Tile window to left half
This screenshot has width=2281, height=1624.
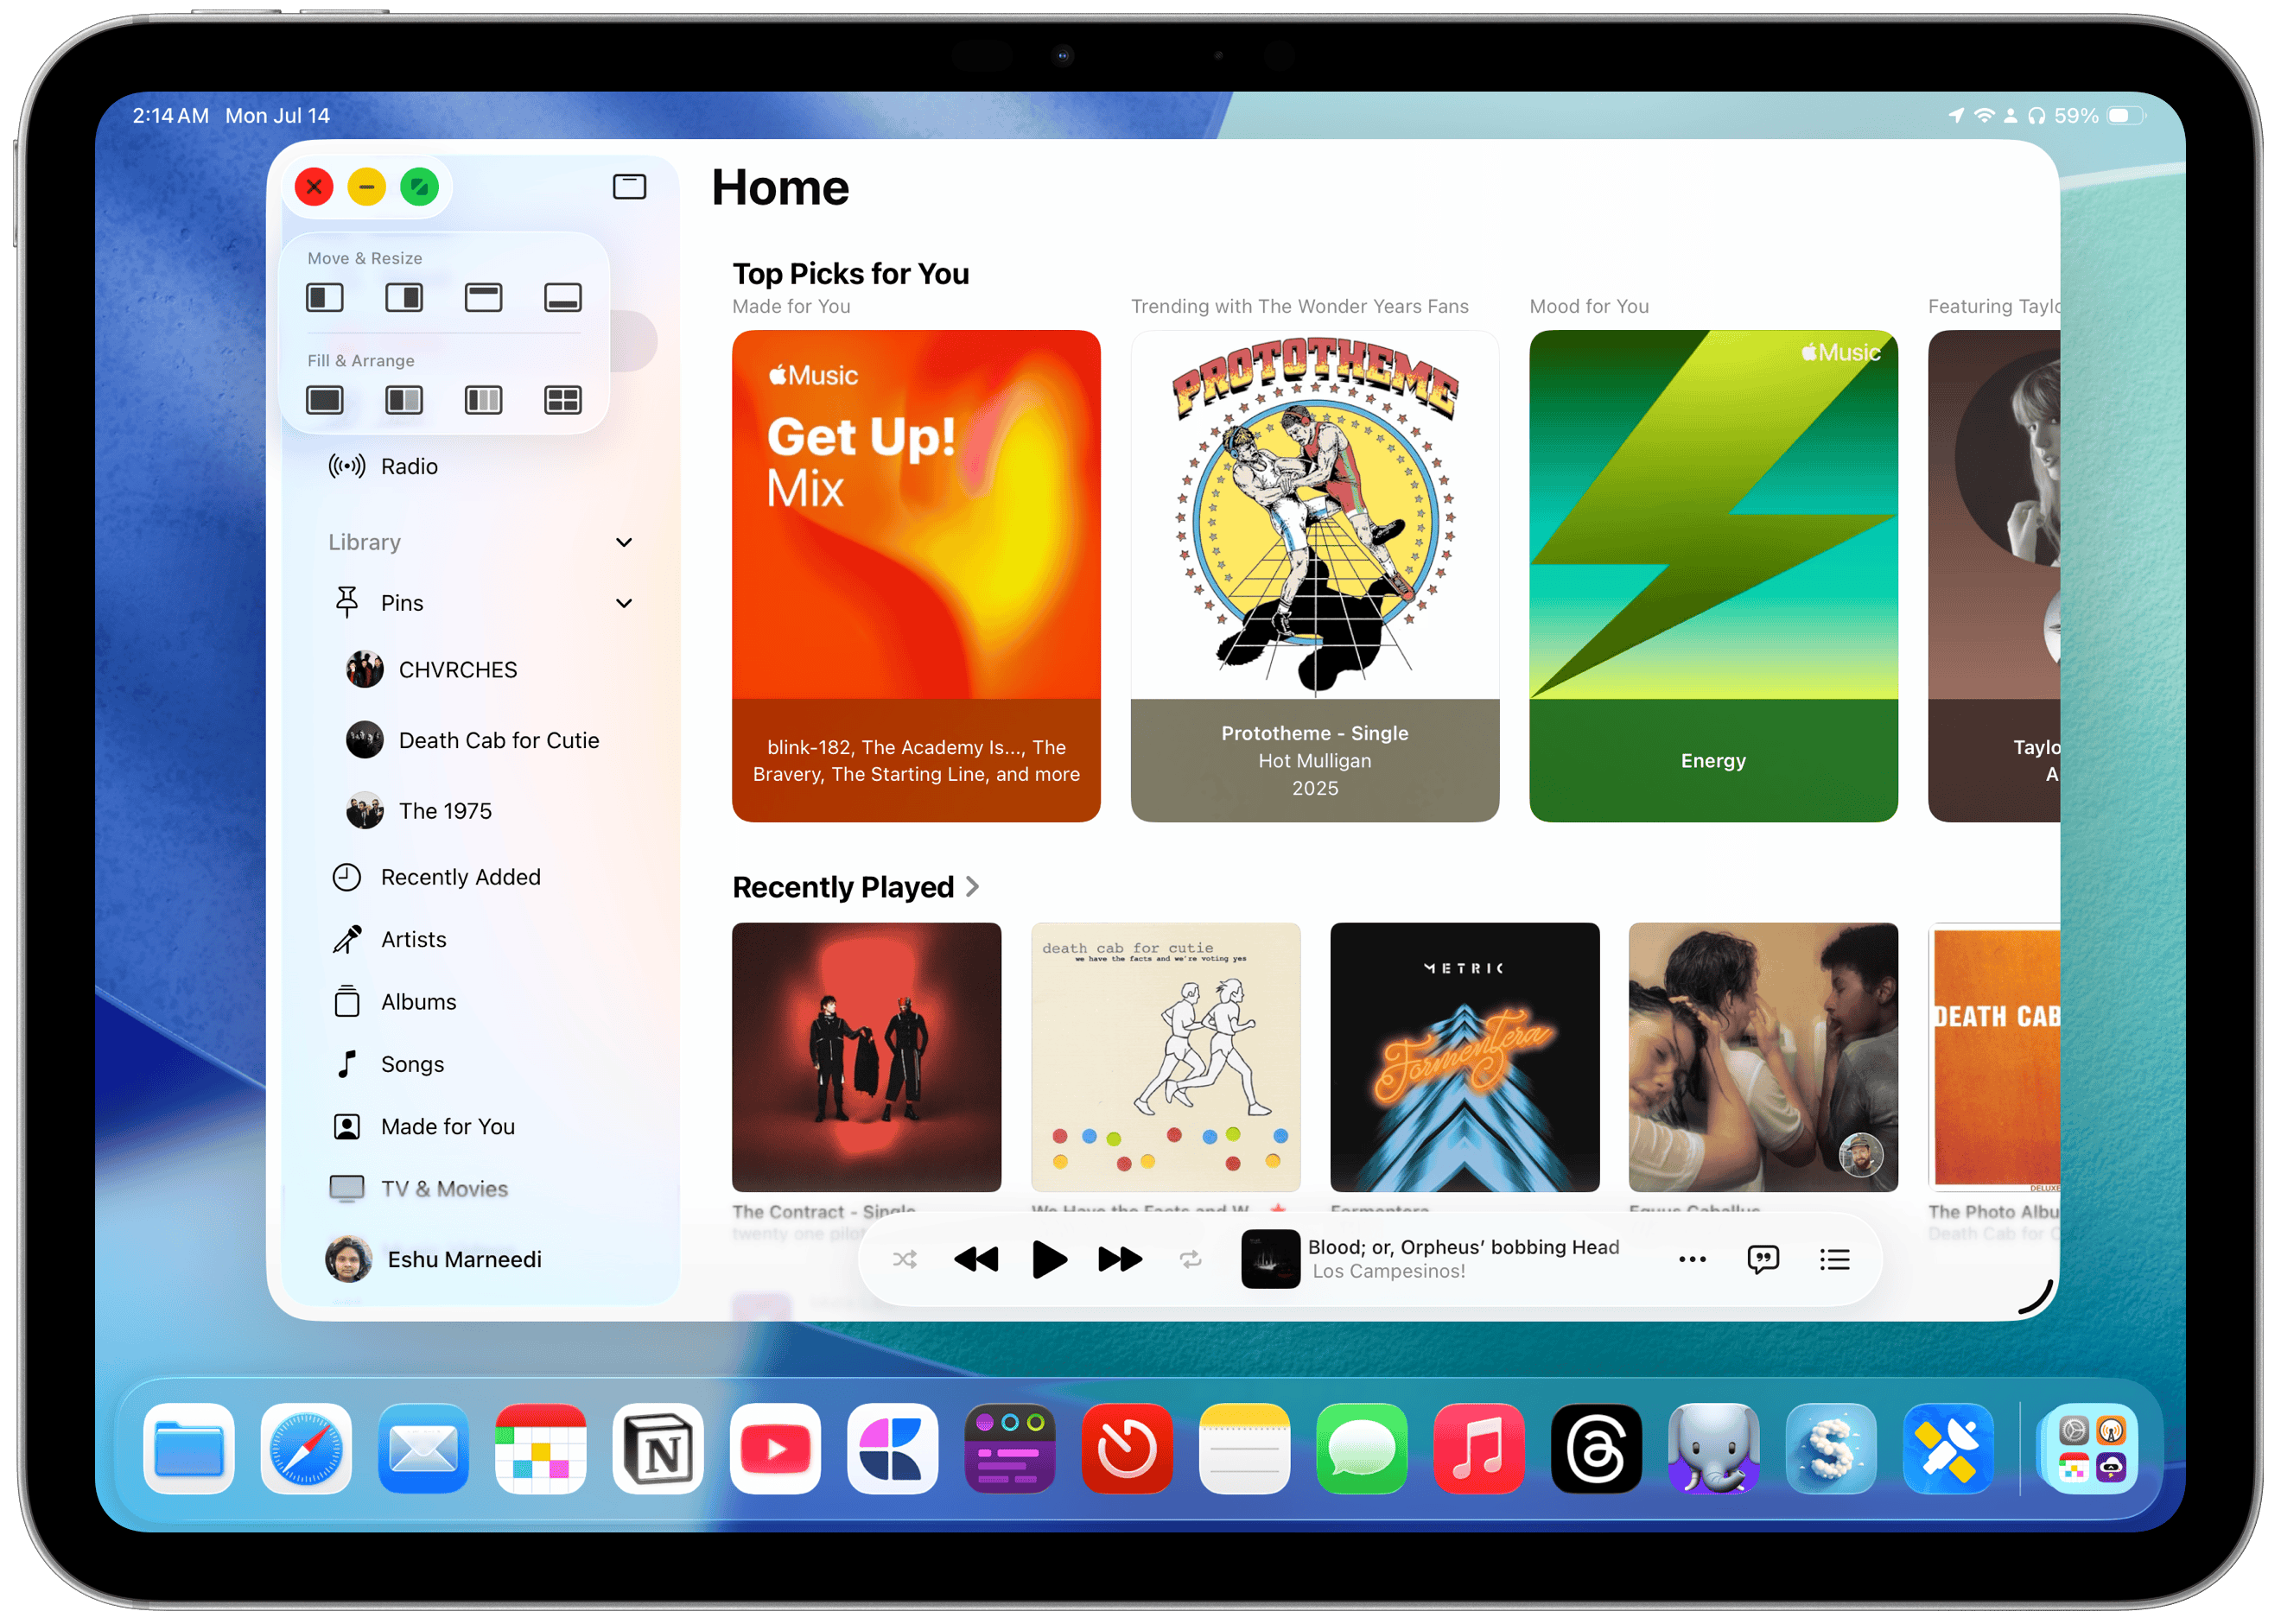[x=325, y=298]
